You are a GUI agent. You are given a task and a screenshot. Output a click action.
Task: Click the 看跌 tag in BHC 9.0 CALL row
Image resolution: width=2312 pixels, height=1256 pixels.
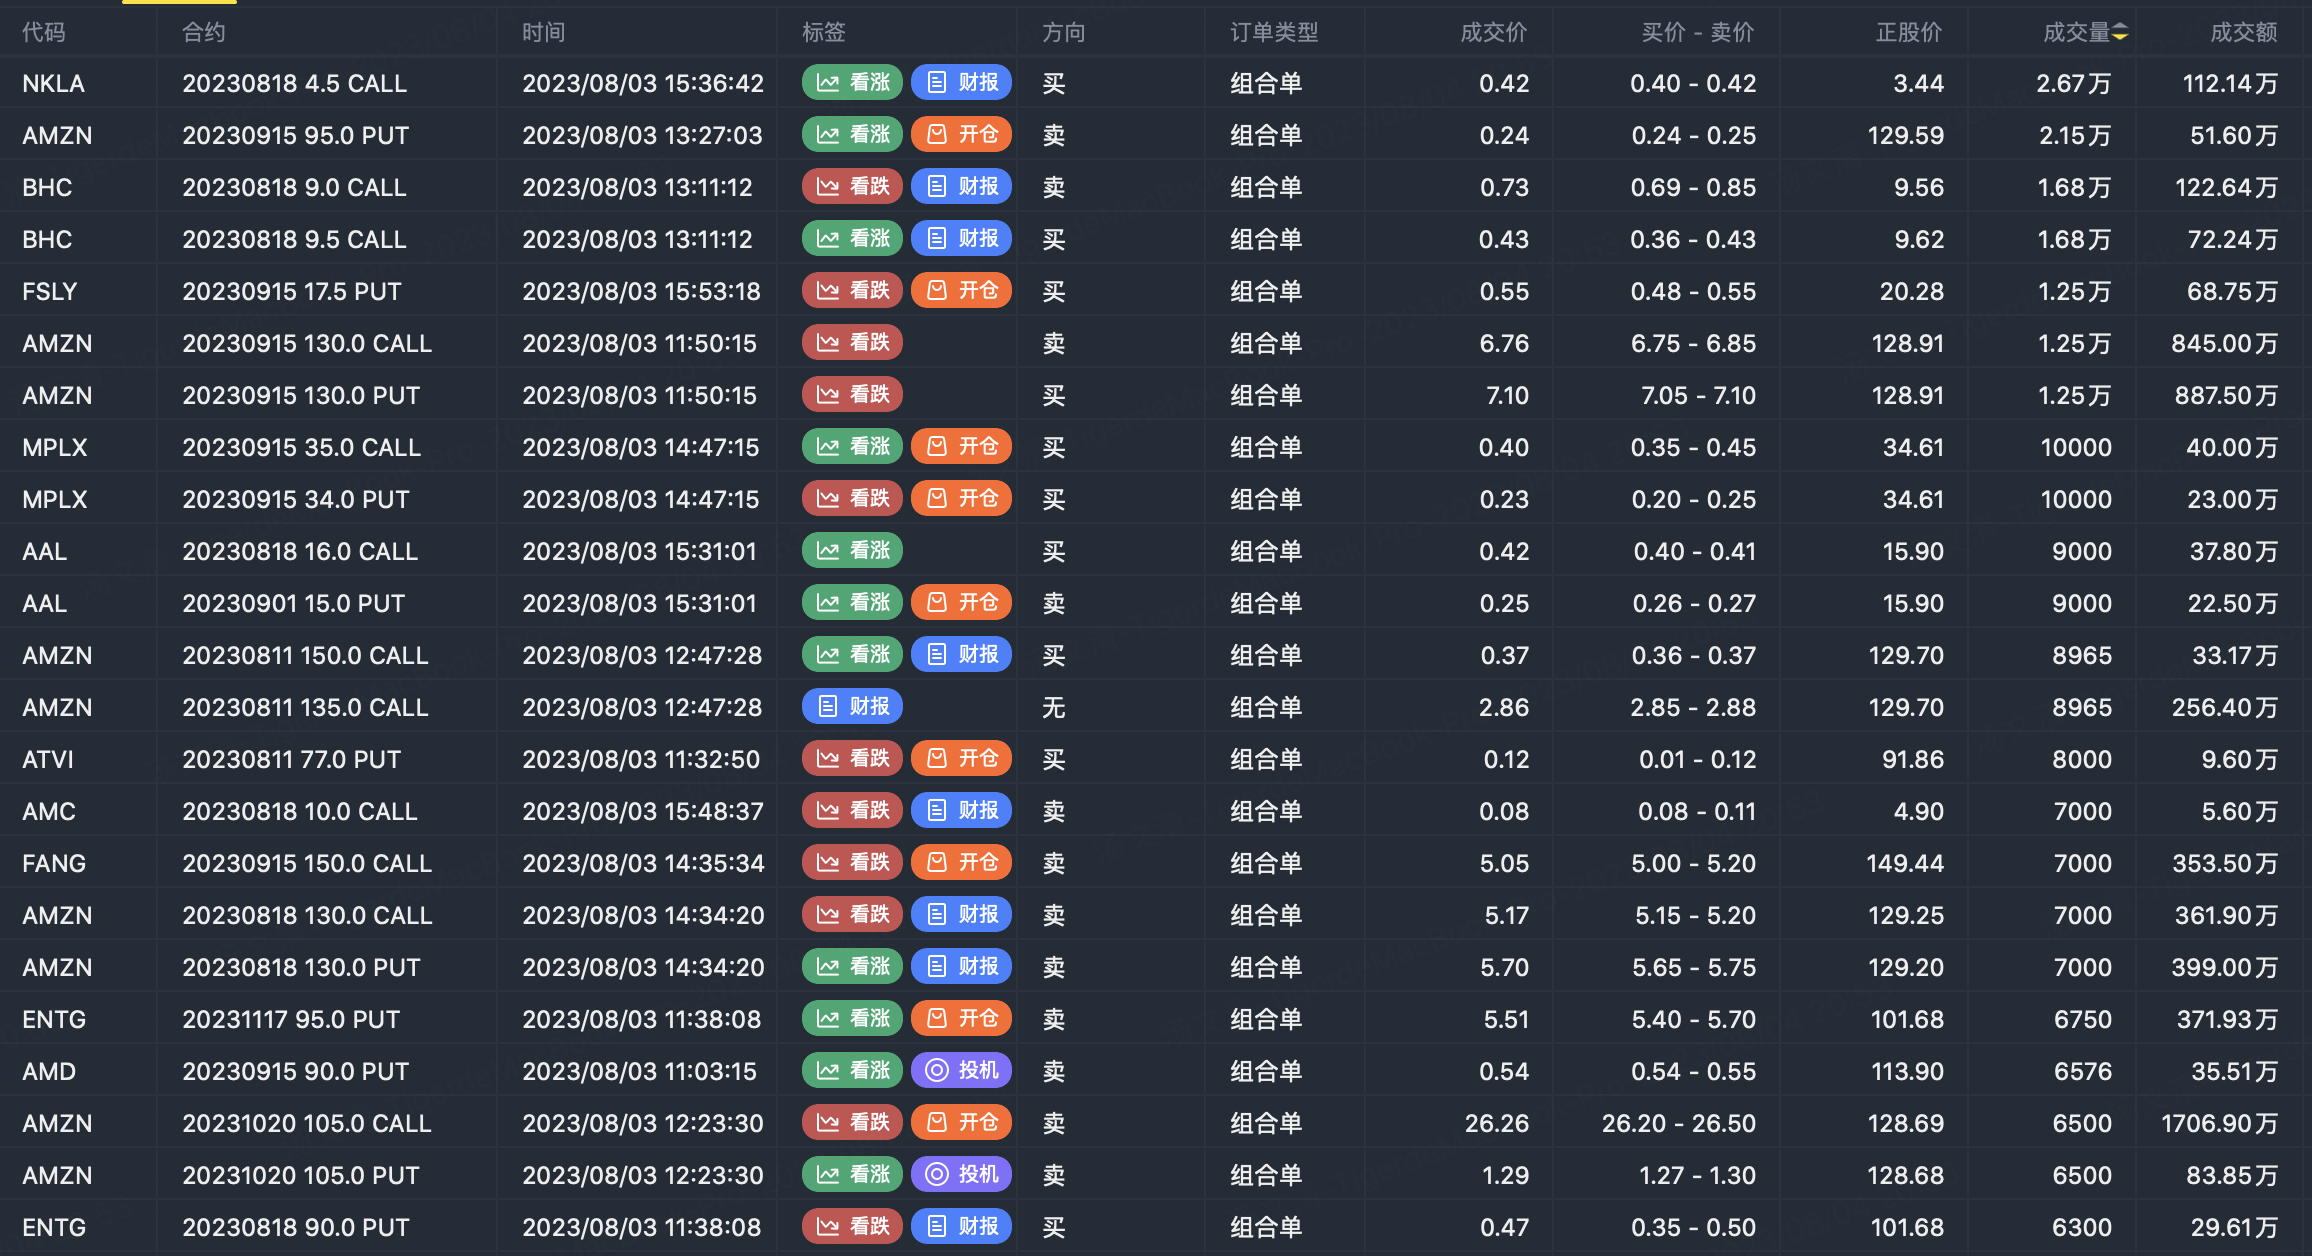click(852, 187)
